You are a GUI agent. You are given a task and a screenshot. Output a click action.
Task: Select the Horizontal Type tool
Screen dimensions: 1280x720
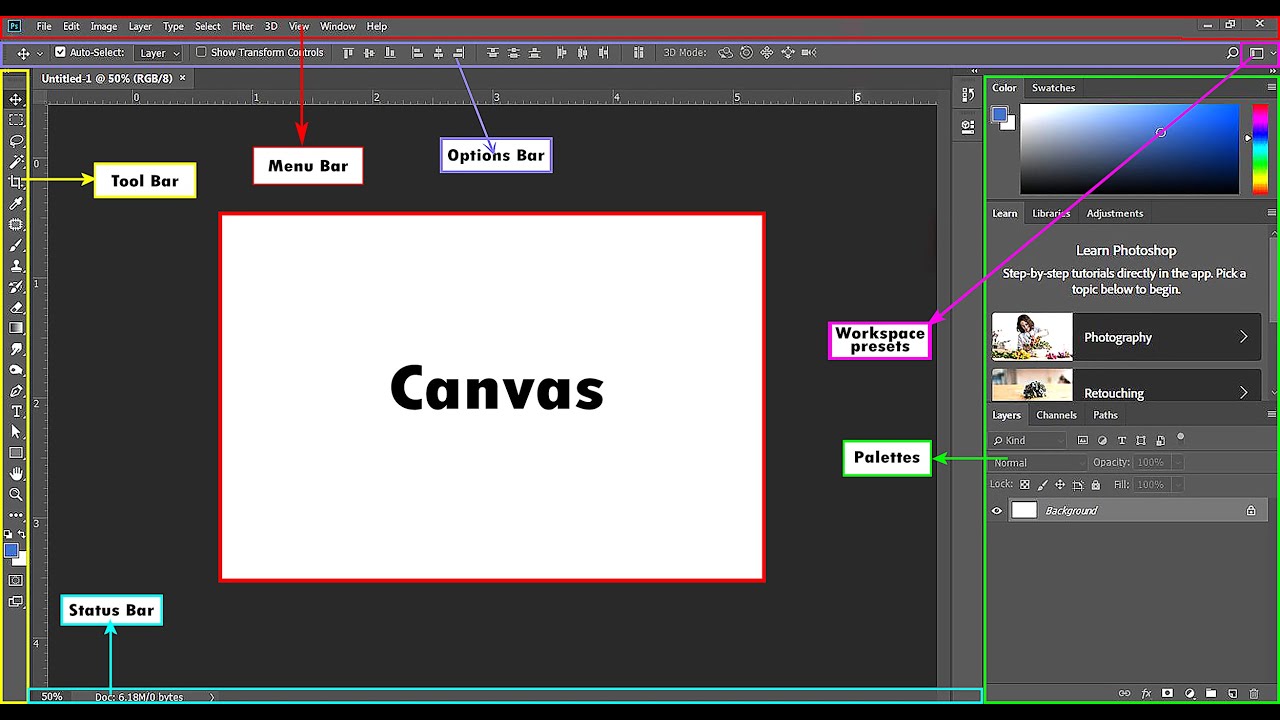pyautogui.click(x=16, y=411)
